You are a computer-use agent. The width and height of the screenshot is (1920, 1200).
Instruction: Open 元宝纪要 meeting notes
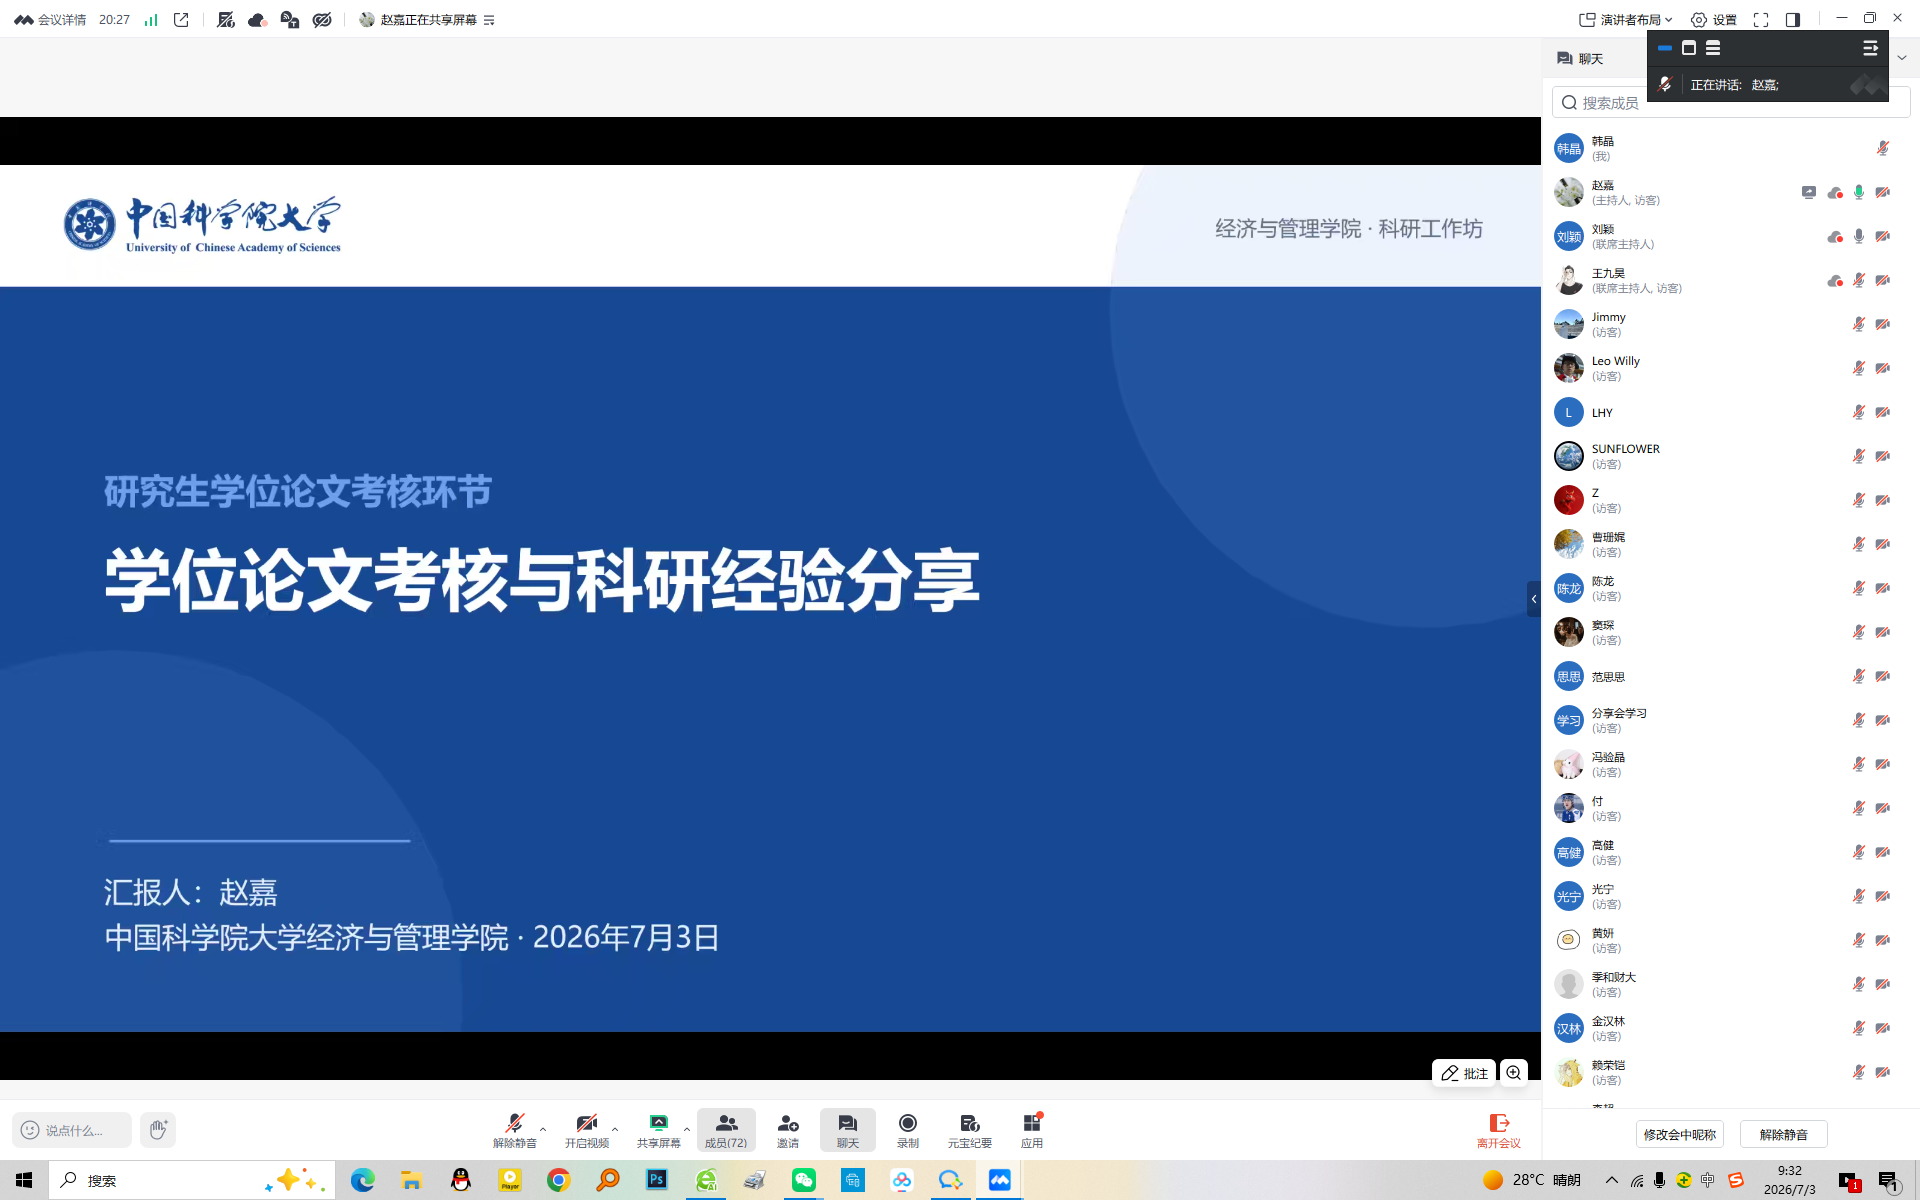970,1130
